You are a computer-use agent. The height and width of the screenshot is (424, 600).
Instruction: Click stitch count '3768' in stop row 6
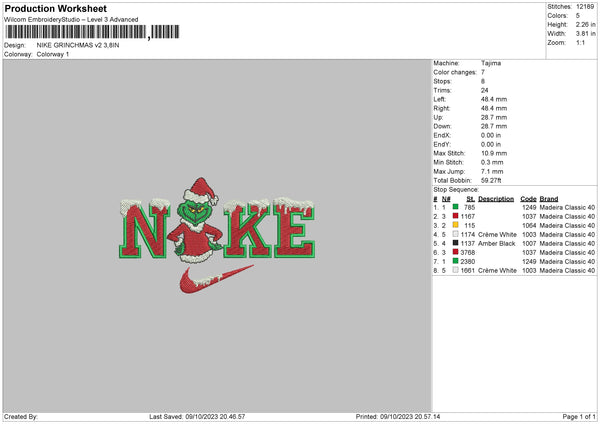coord(468,252)
